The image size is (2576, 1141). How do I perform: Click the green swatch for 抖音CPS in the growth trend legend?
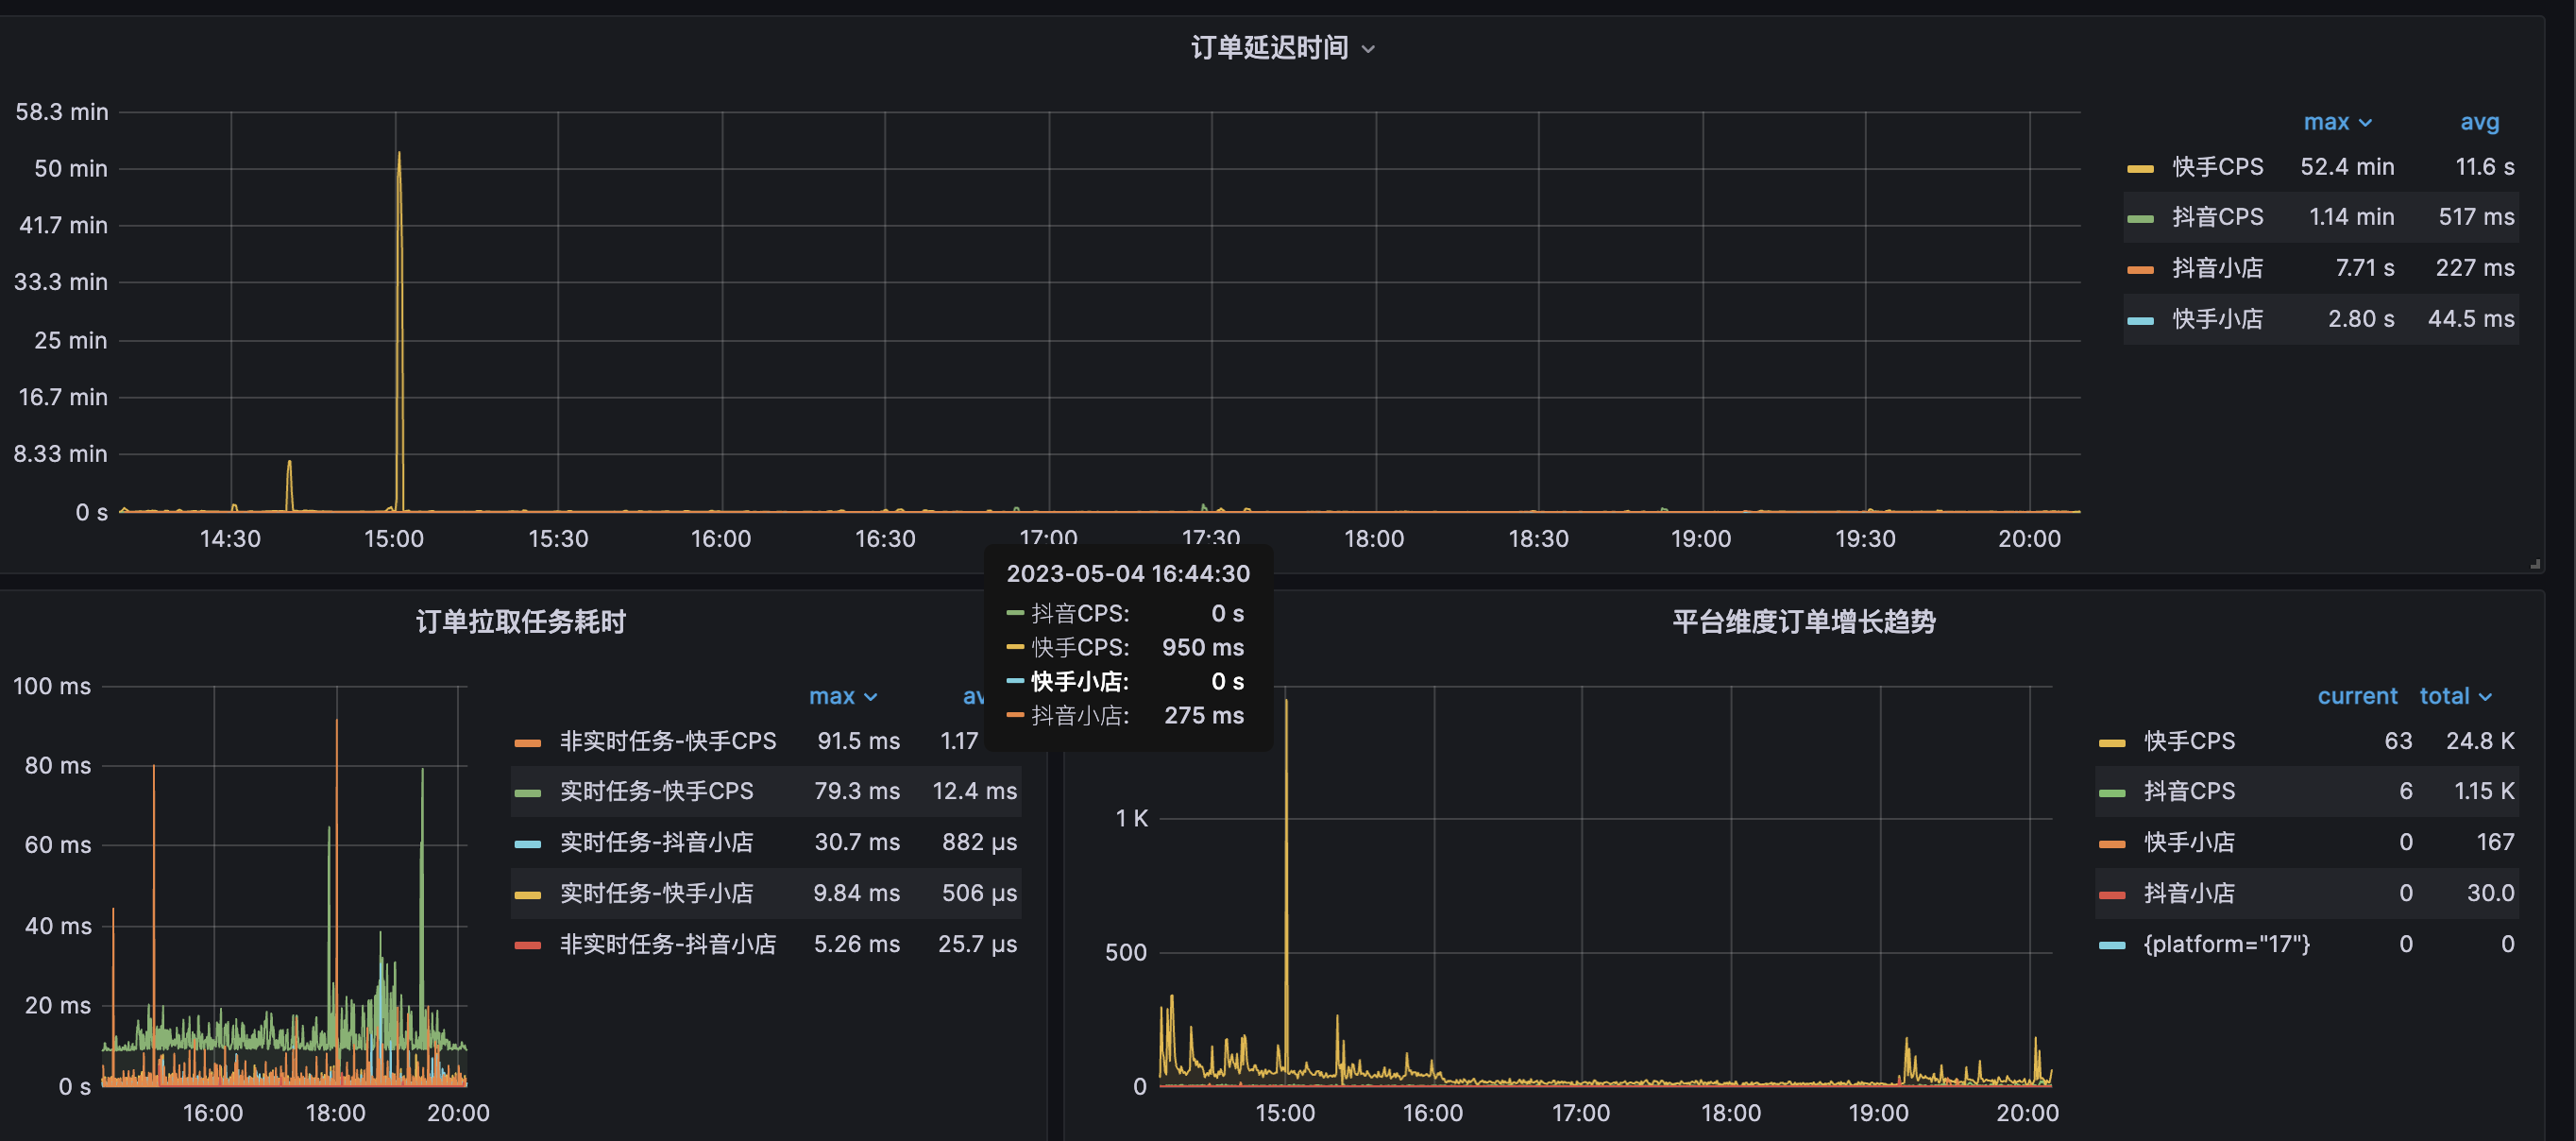point(2112,792)
